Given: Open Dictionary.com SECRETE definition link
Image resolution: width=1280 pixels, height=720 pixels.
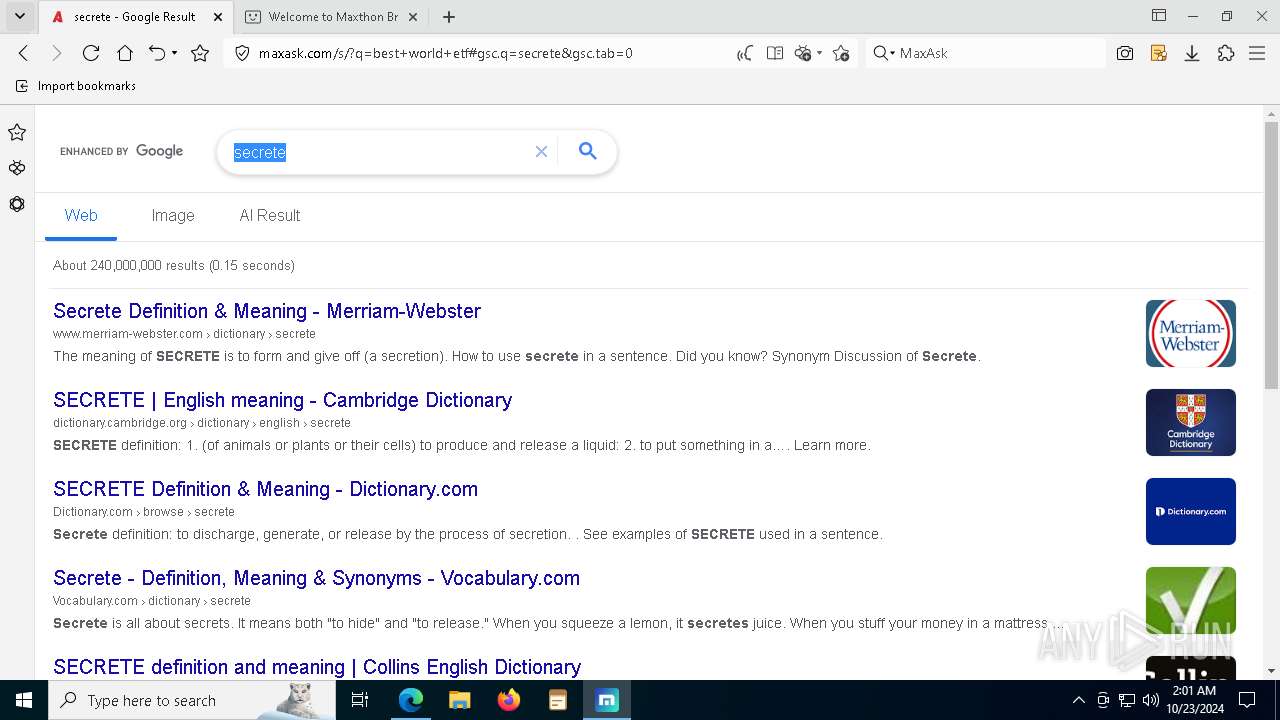Looking at the screenshot, I should pyautogui.click(x=265, y=489).
